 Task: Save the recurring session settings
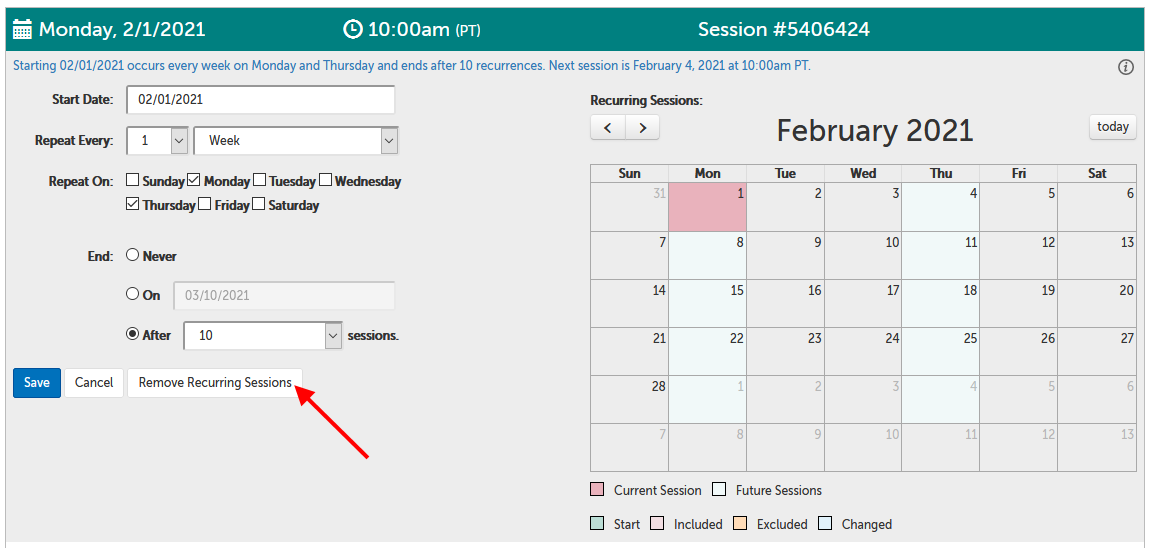click(x=37, y=383)
